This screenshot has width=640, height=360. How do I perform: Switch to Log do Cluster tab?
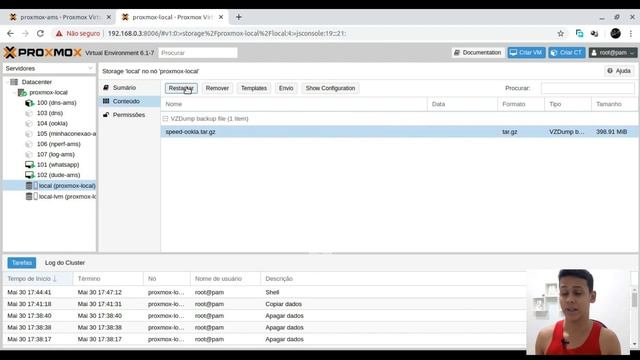tap(65, 263)
